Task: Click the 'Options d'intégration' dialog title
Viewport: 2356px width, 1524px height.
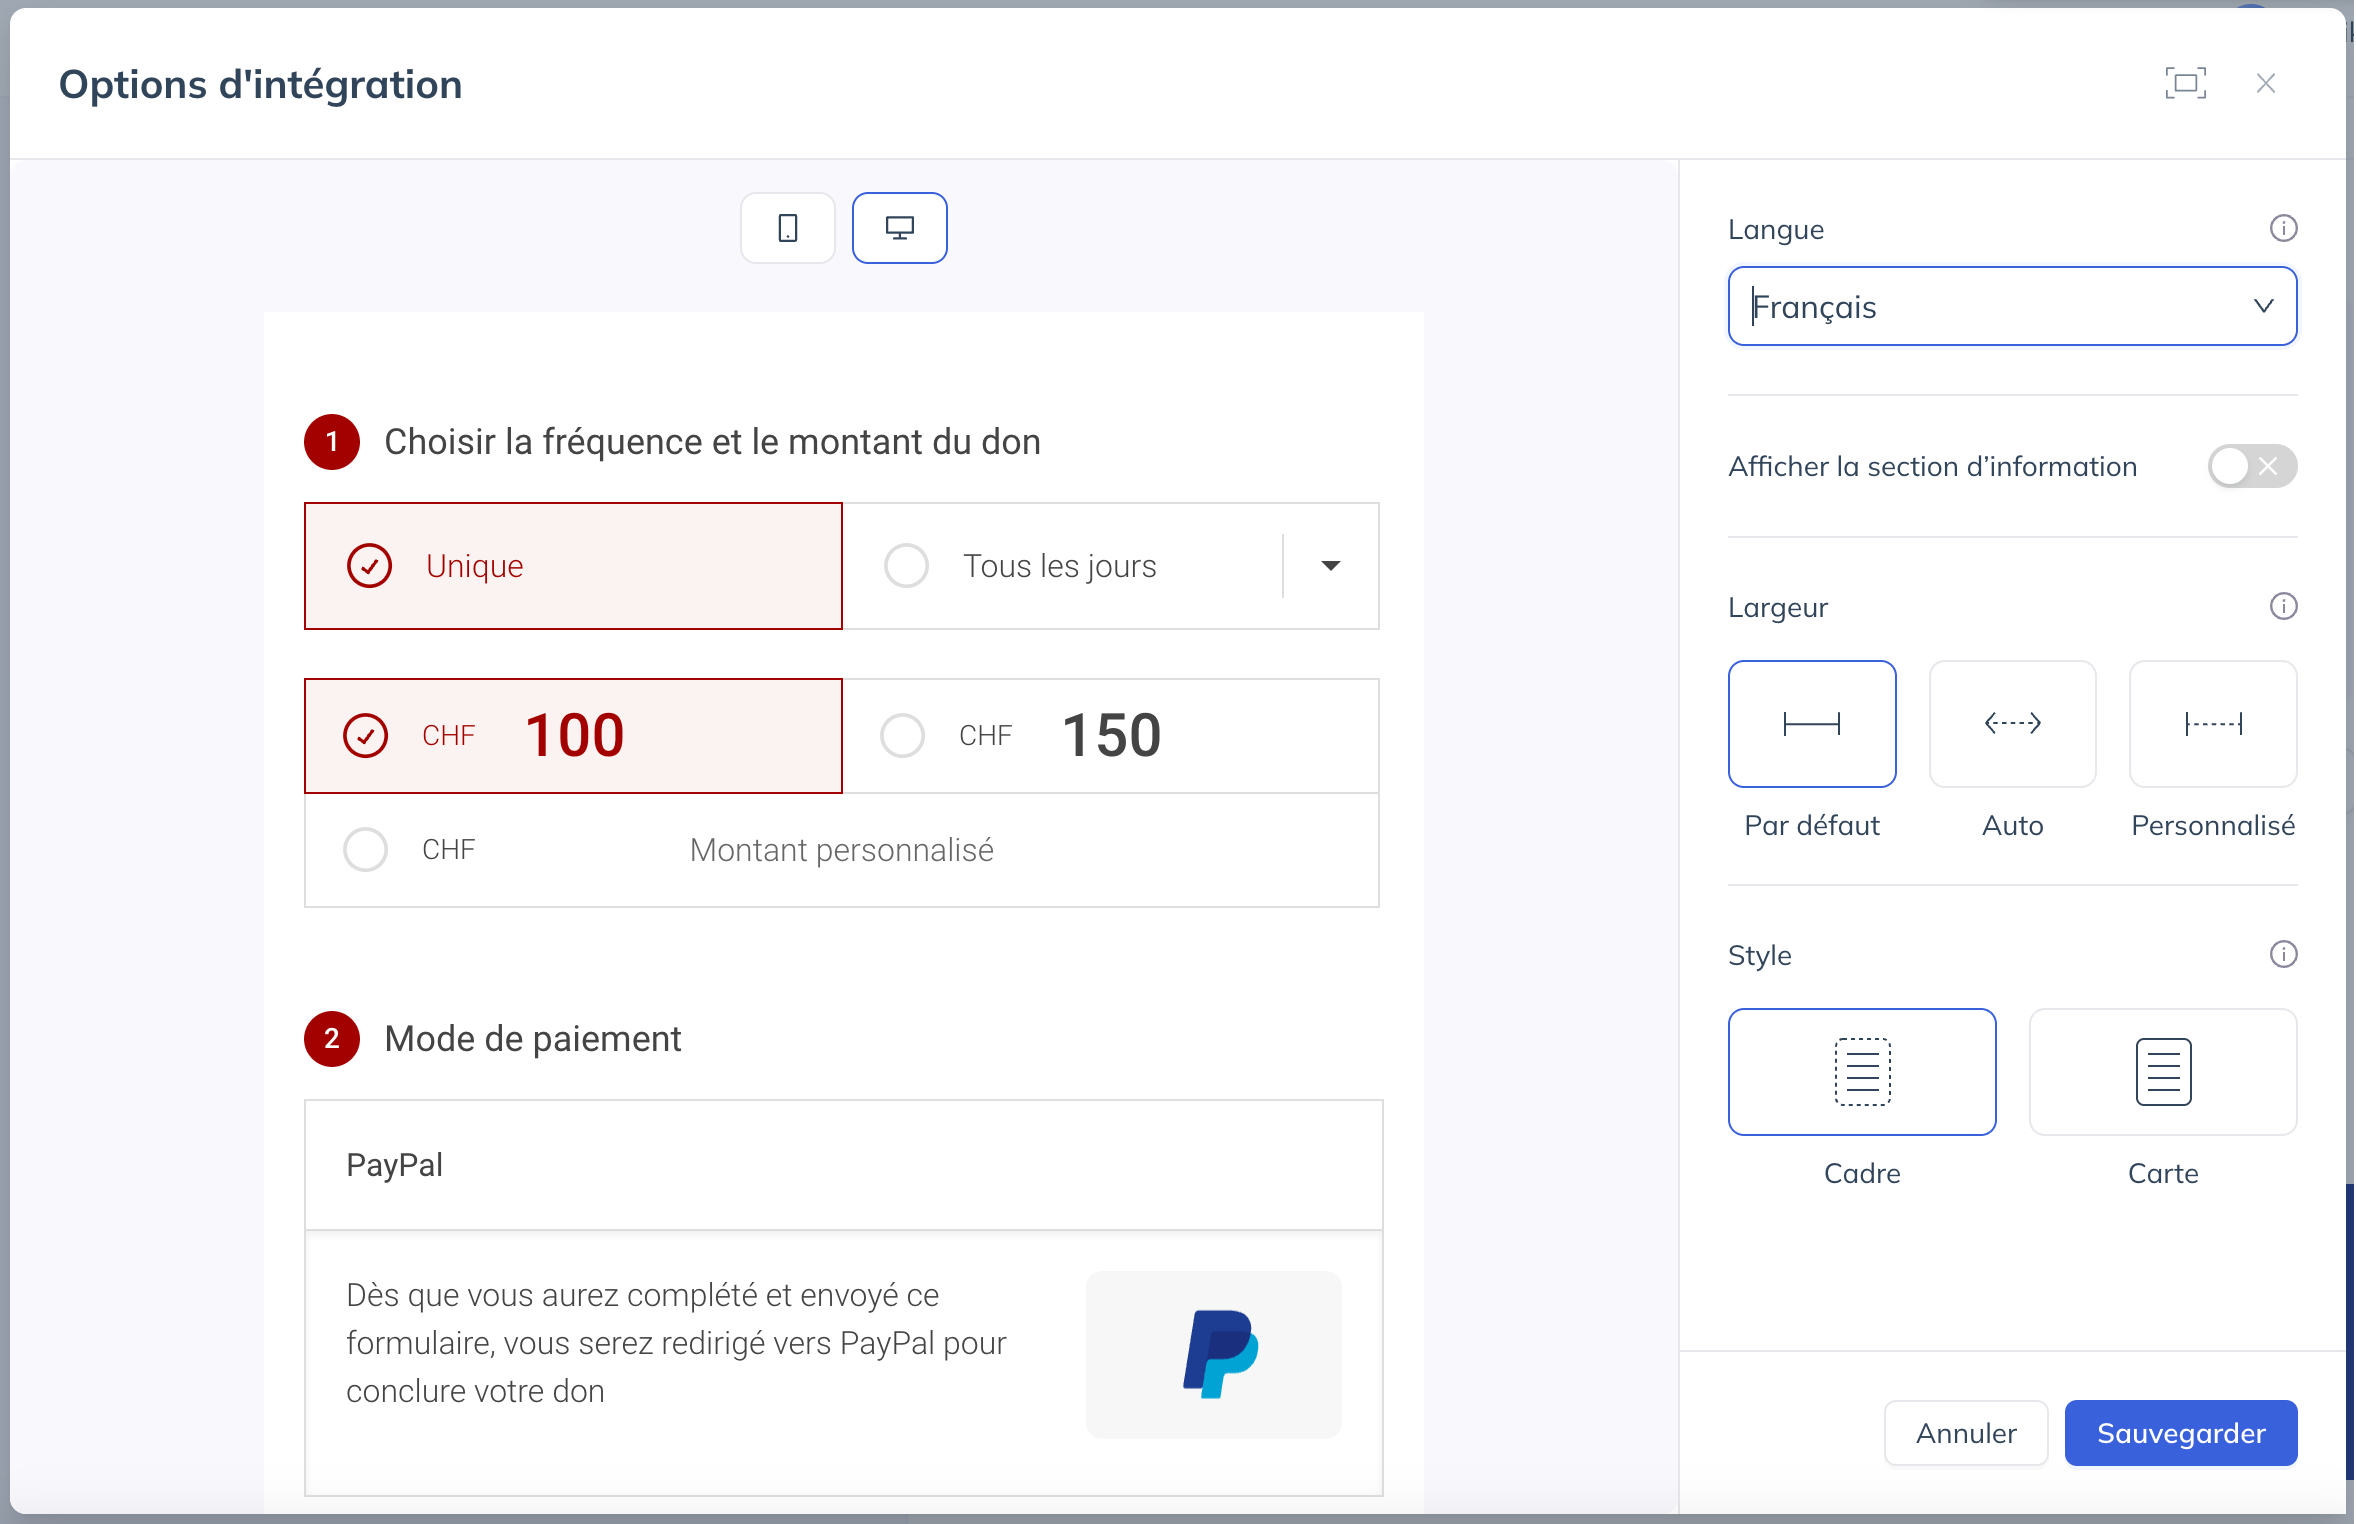Action: pyautogui.click(x=260, y=84)
